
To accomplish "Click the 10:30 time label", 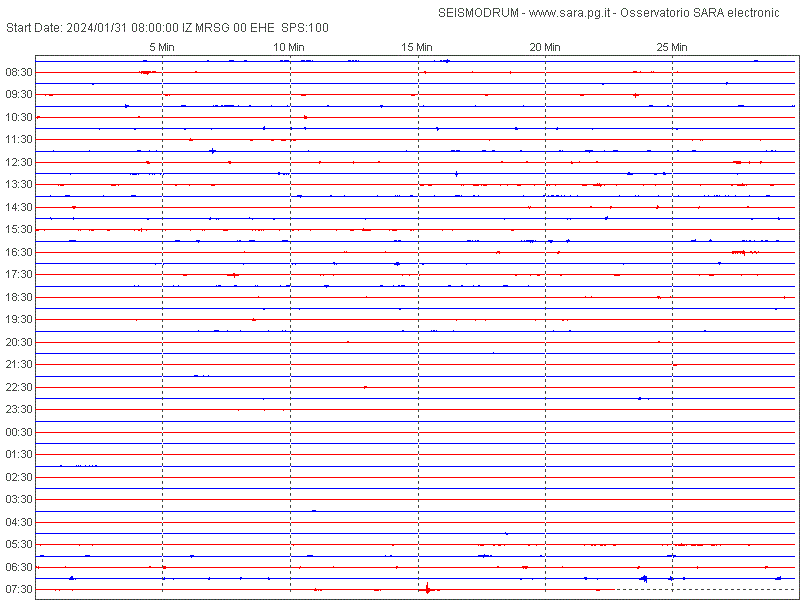I will (x=19, y=117).
